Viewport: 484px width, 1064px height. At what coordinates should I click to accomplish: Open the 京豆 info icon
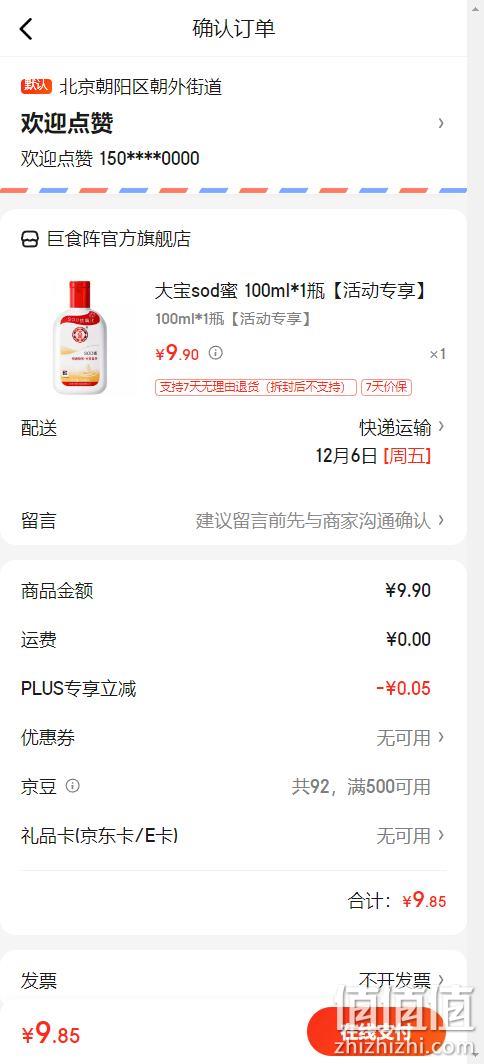(73, 786)
